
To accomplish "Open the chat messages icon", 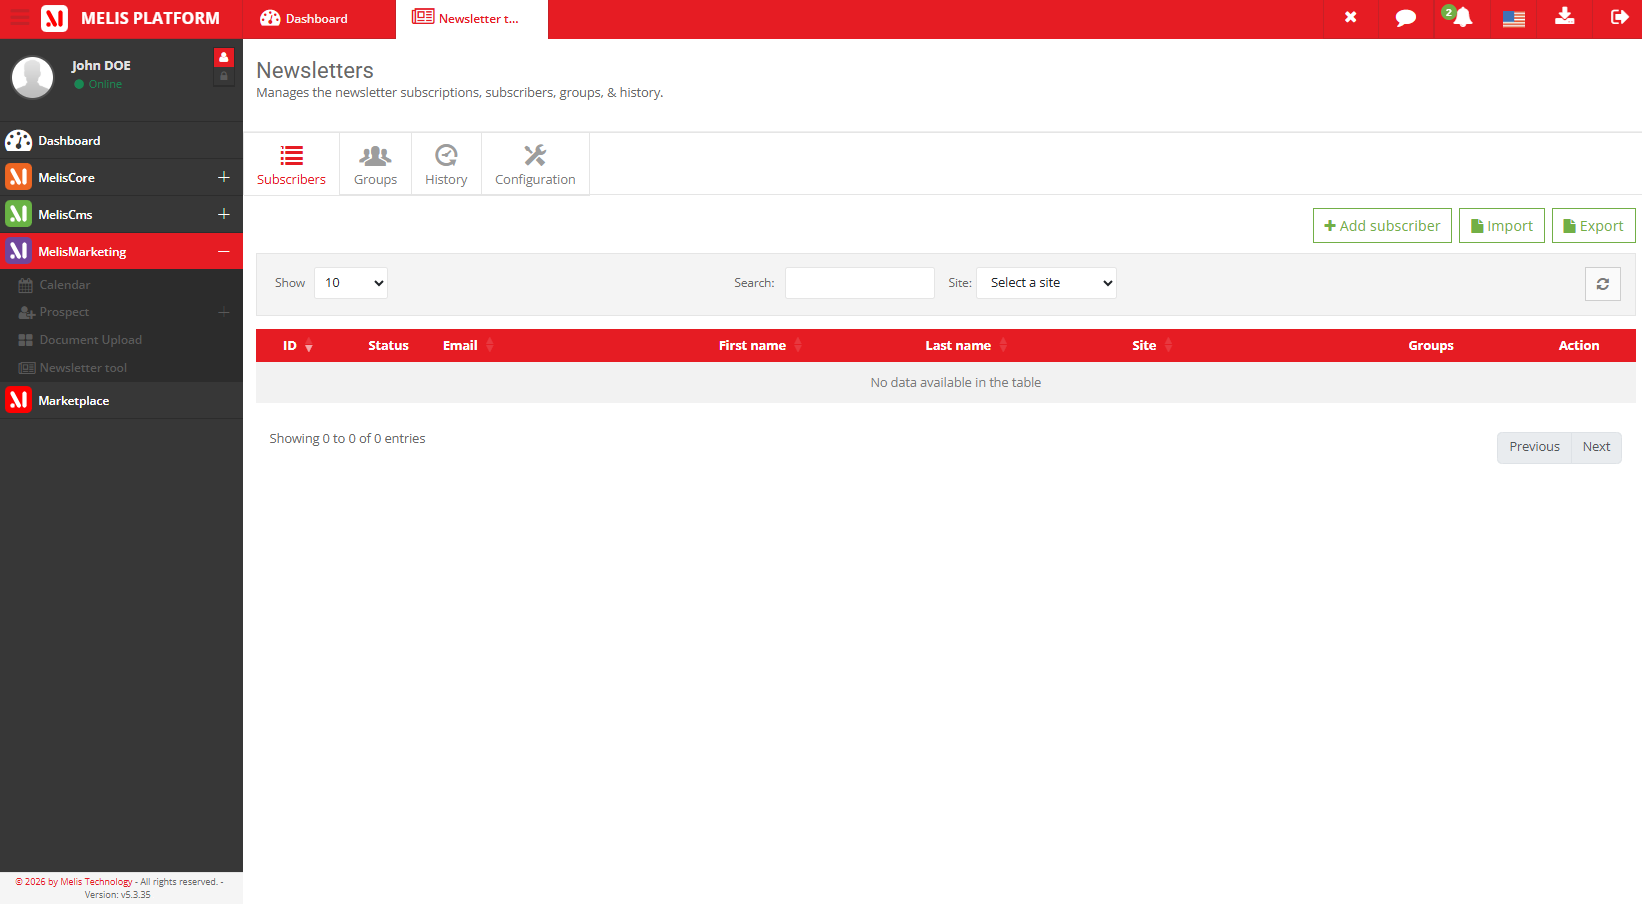I will (x=1405, y=18).
